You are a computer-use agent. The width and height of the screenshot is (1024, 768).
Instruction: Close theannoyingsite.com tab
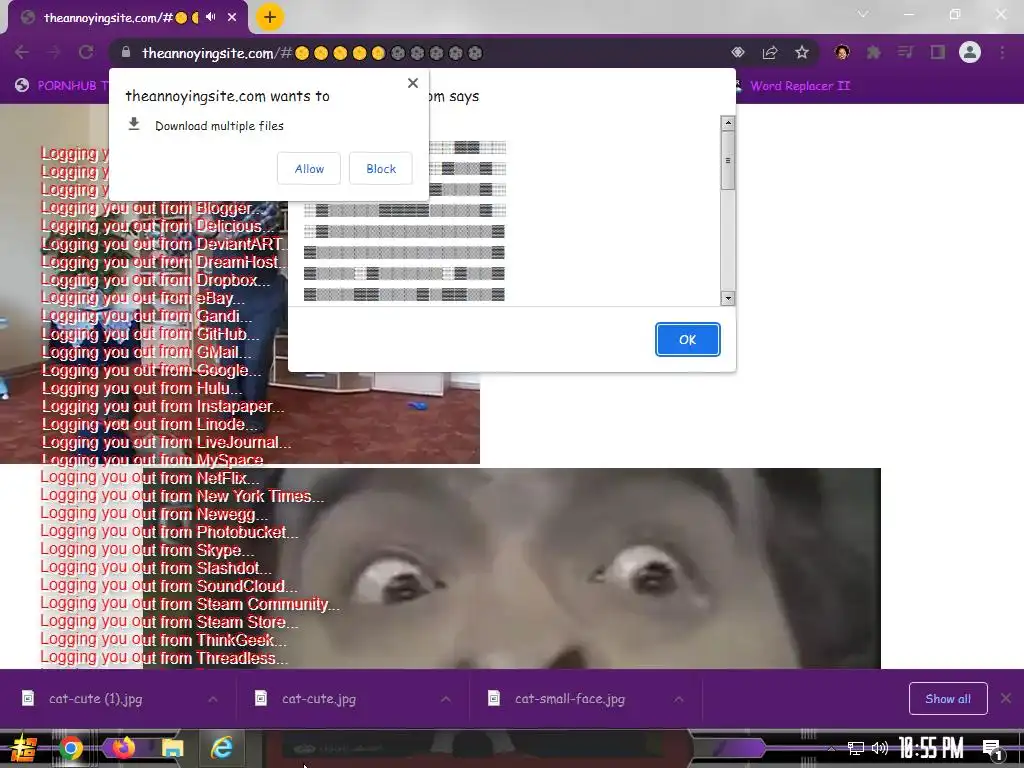(x=232, y=18)
